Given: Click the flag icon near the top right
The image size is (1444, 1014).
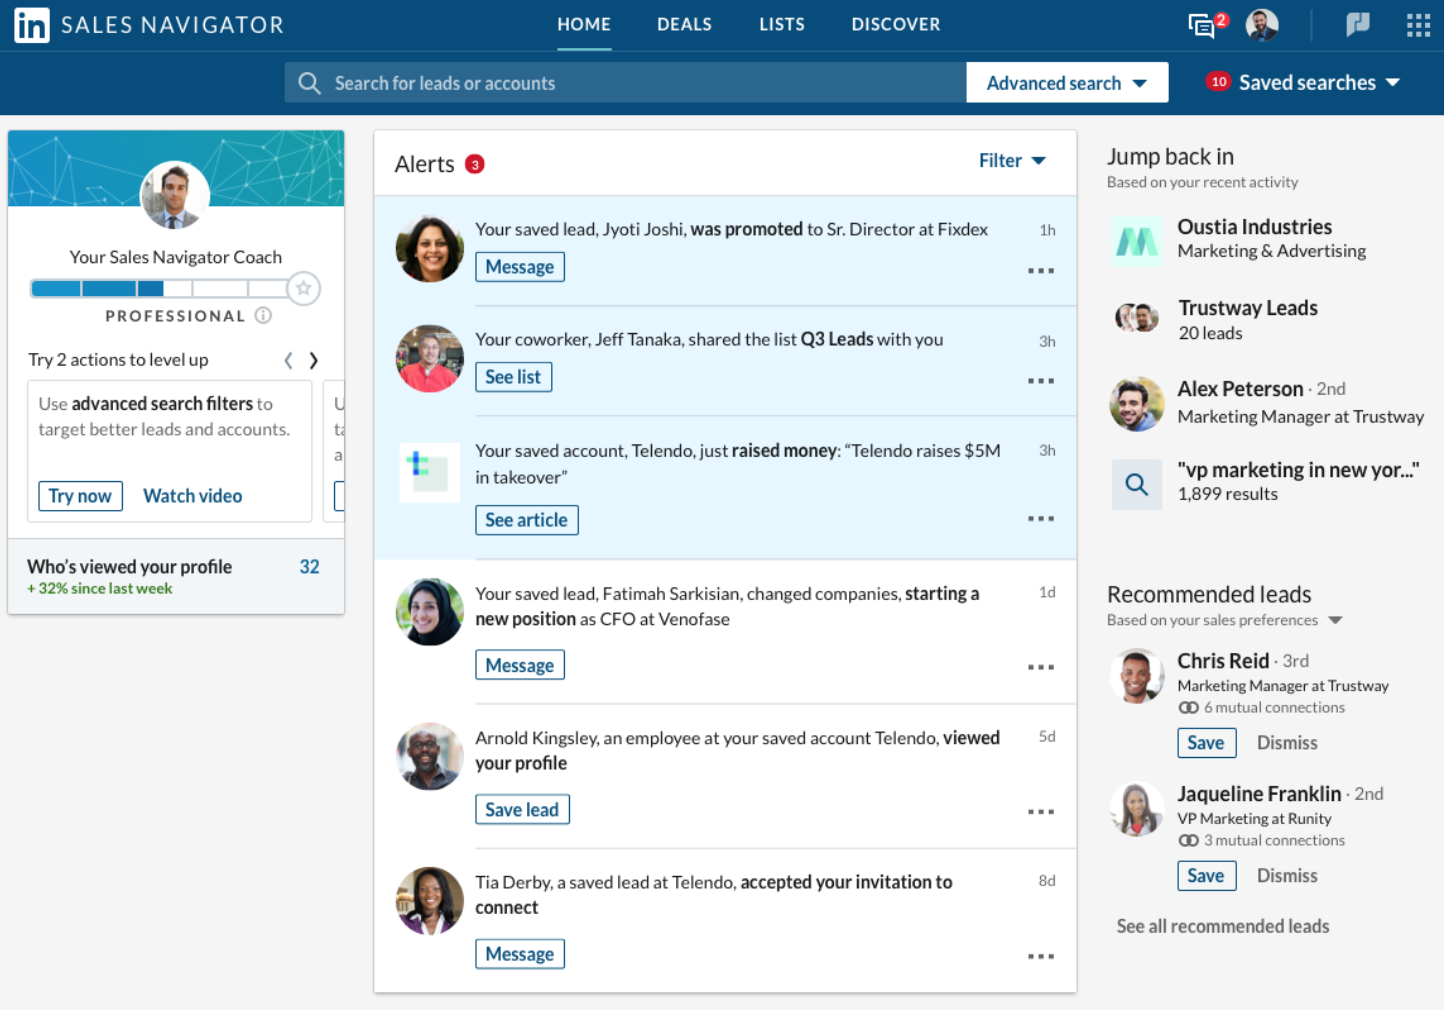Looking at the screenshot, I should tap(1357, 25).
